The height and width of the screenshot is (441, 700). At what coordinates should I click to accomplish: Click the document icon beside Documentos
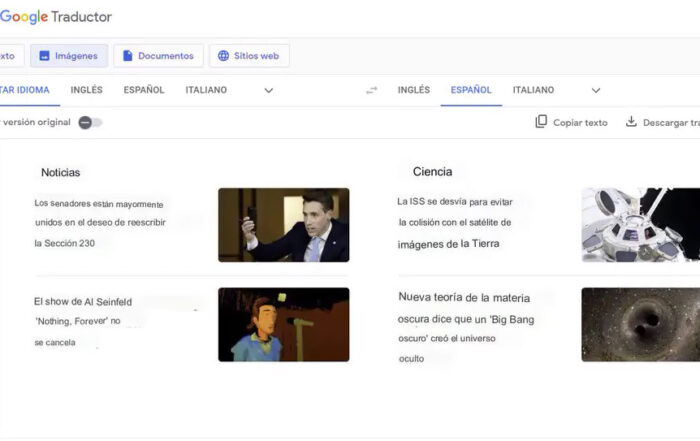click(x=128, y=56)
